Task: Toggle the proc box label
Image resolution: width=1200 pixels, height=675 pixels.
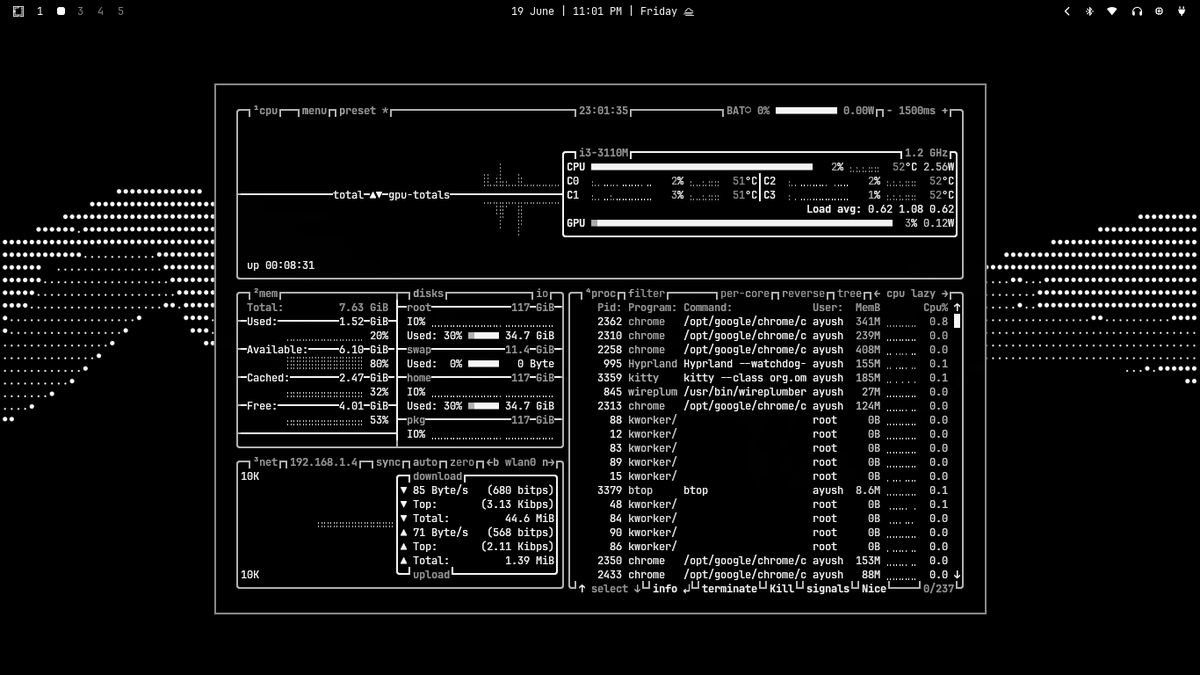Action: coord(601,294)
